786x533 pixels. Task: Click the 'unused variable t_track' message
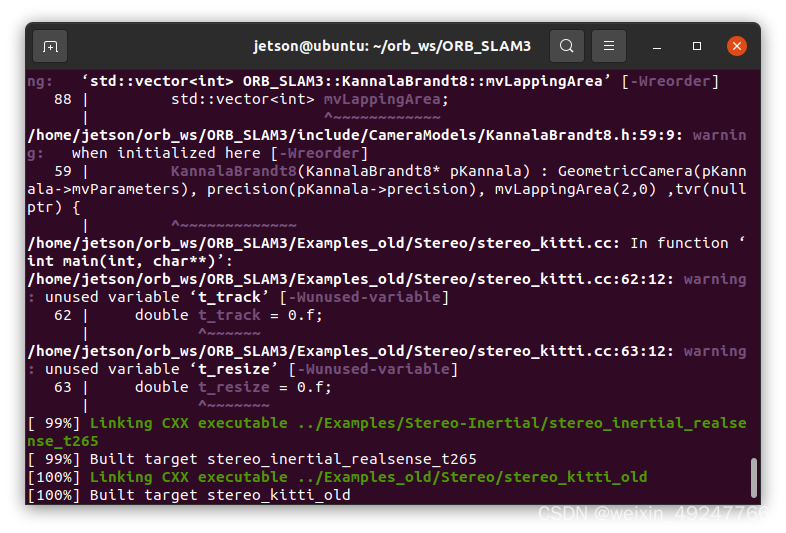tap(247, 297)
